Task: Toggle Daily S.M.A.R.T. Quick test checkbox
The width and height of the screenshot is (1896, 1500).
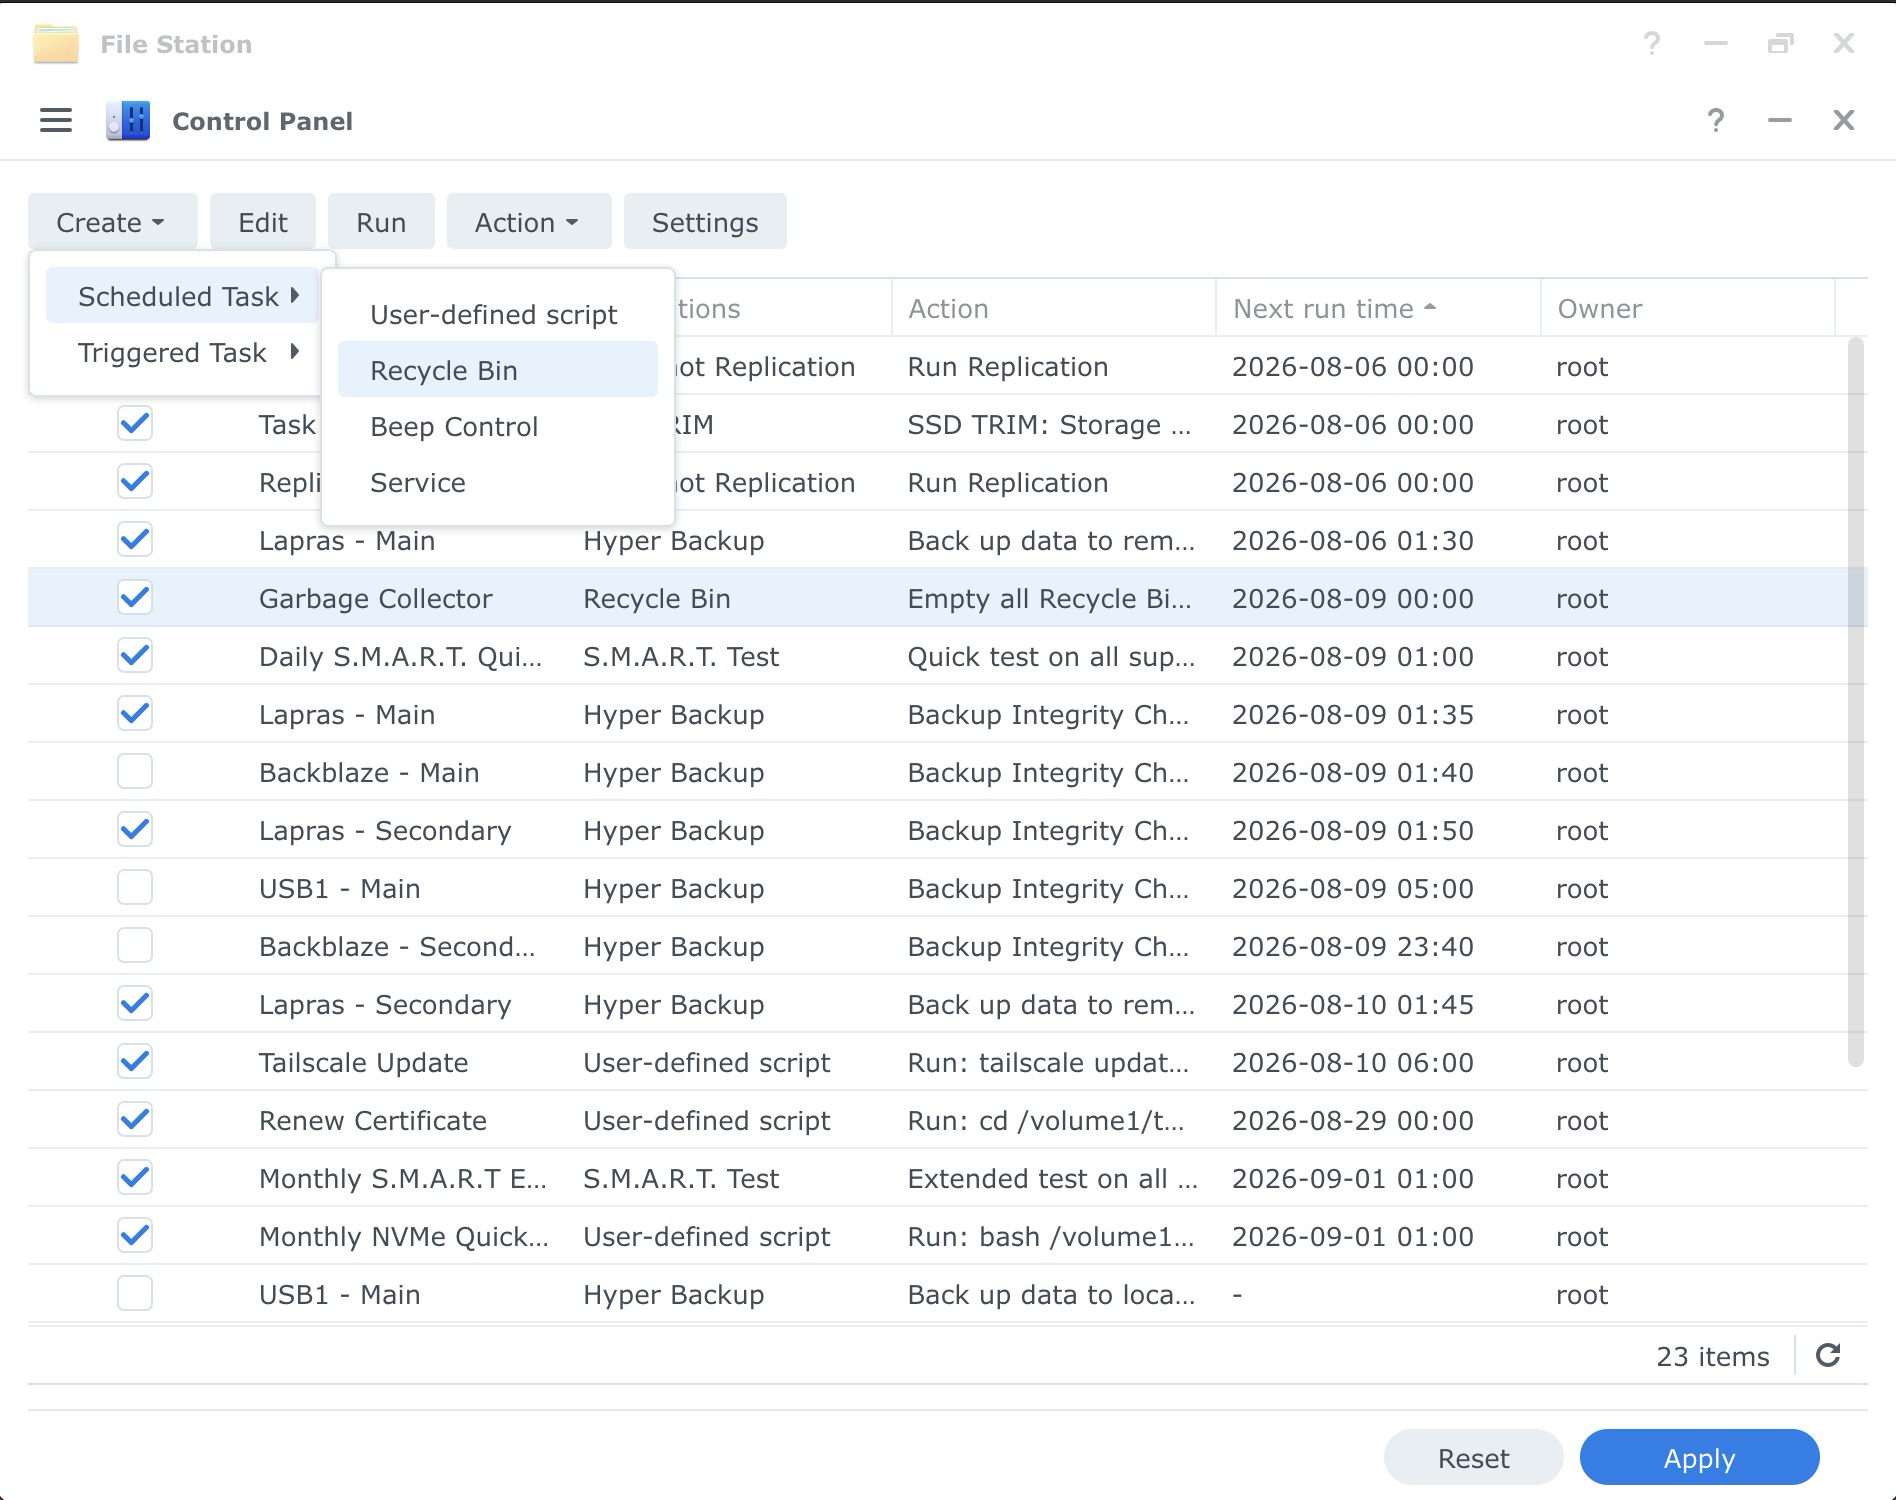Action: [x=135, y=656]
